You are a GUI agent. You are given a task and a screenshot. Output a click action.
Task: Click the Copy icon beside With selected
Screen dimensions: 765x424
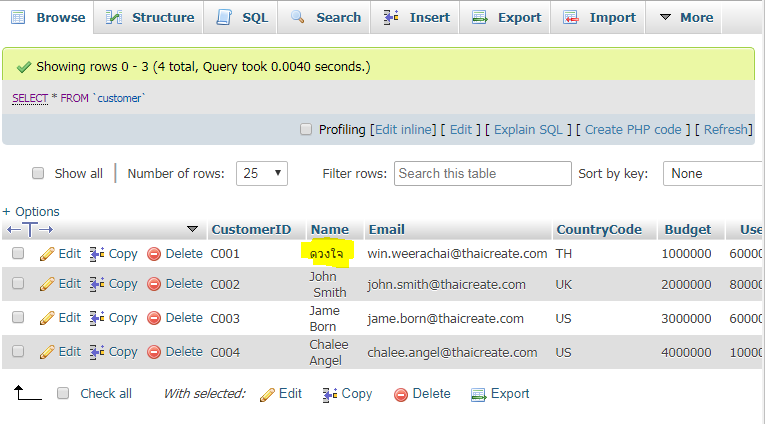[x=330, y=394]
